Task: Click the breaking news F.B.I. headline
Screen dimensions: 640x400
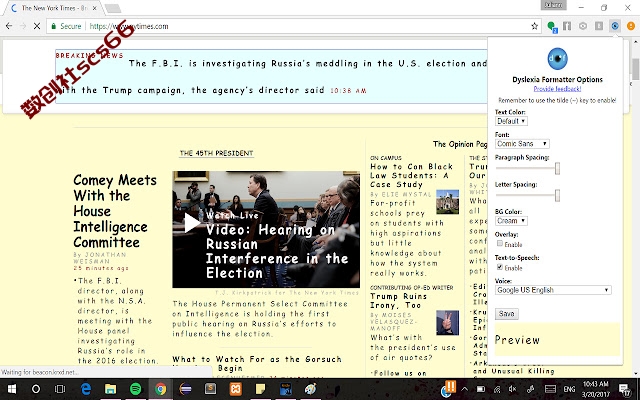Action: (x=271, y=77)
